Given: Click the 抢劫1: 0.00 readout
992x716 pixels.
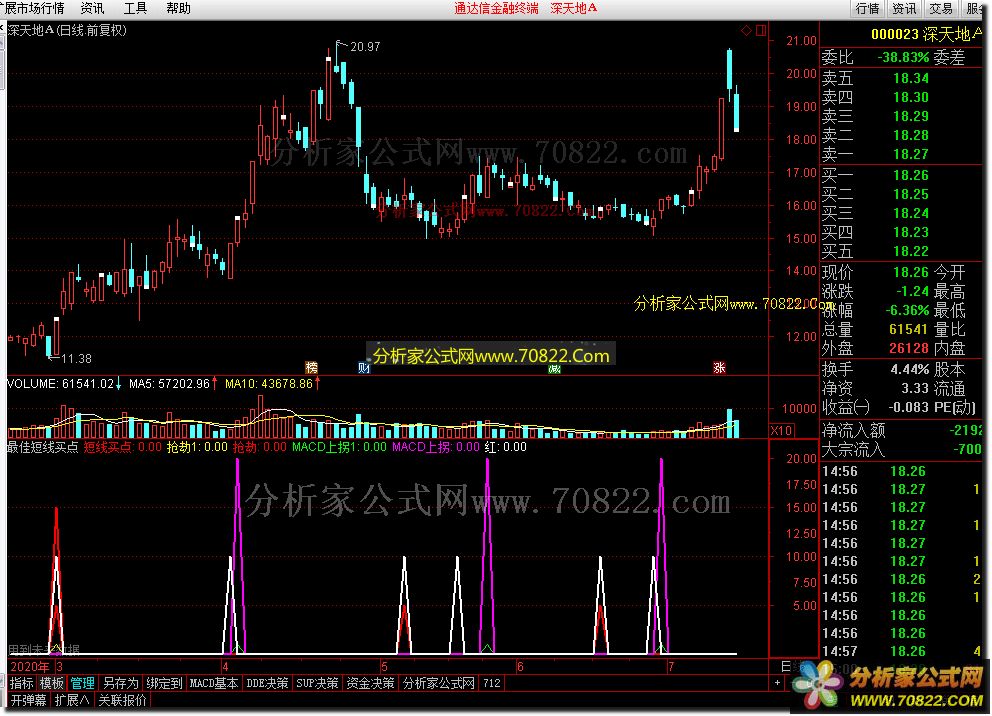Looking at the screenshot, I should pos(197,447).
